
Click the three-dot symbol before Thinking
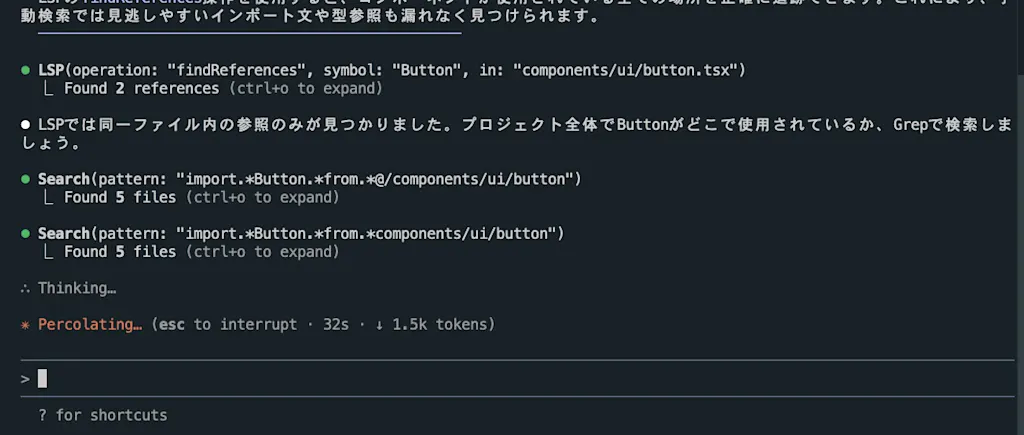(25, 288)
